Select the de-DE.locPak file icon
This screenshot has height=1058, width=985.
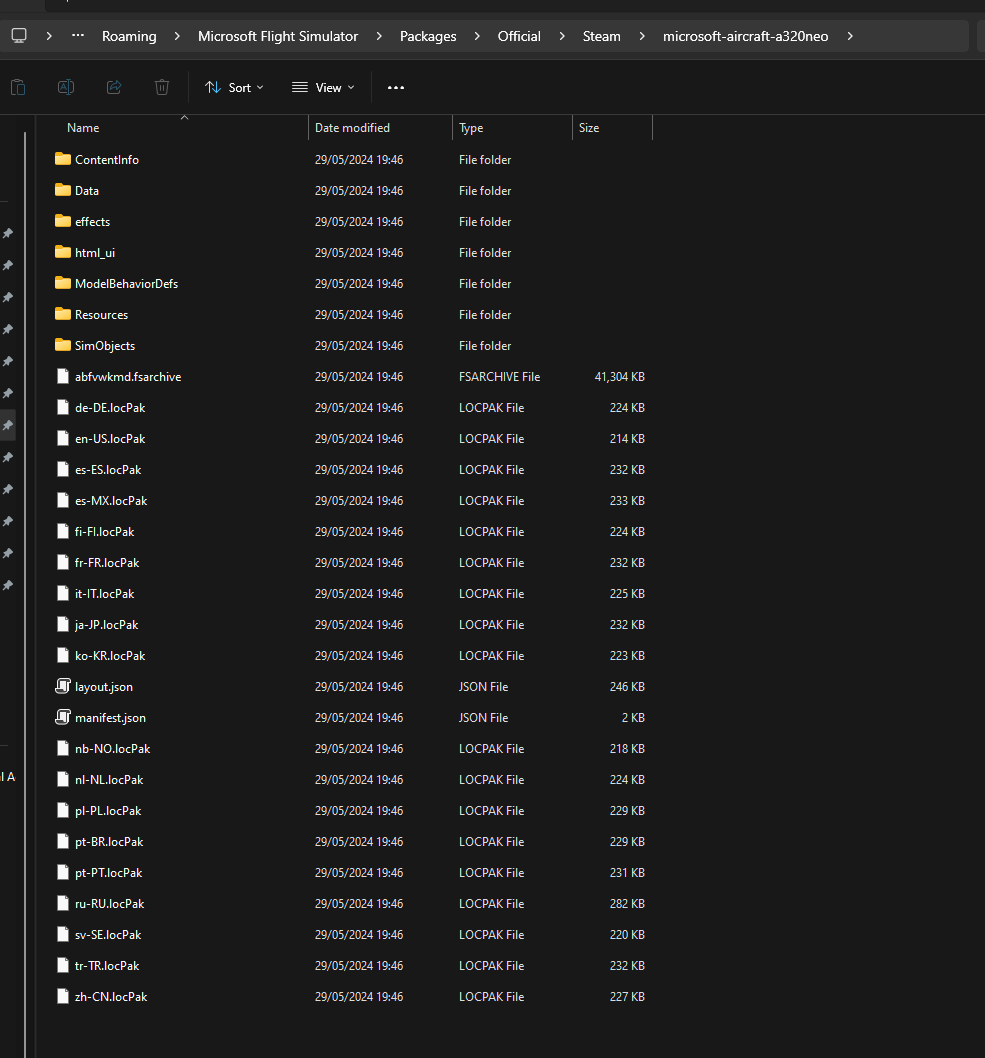tap(63, 408)
